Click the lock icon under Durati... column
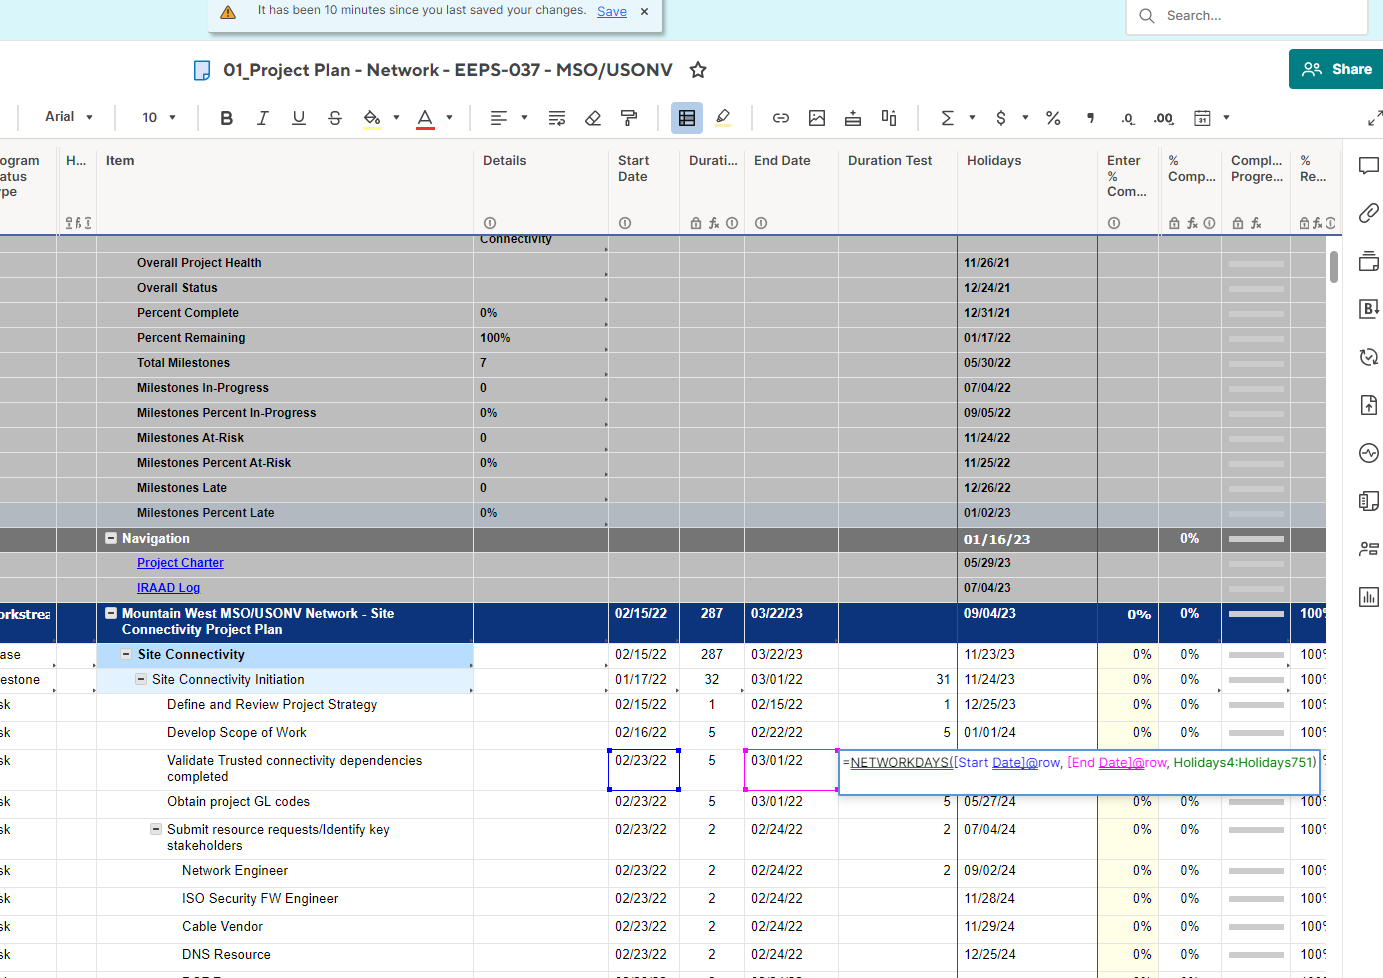 tap(696, 223)
